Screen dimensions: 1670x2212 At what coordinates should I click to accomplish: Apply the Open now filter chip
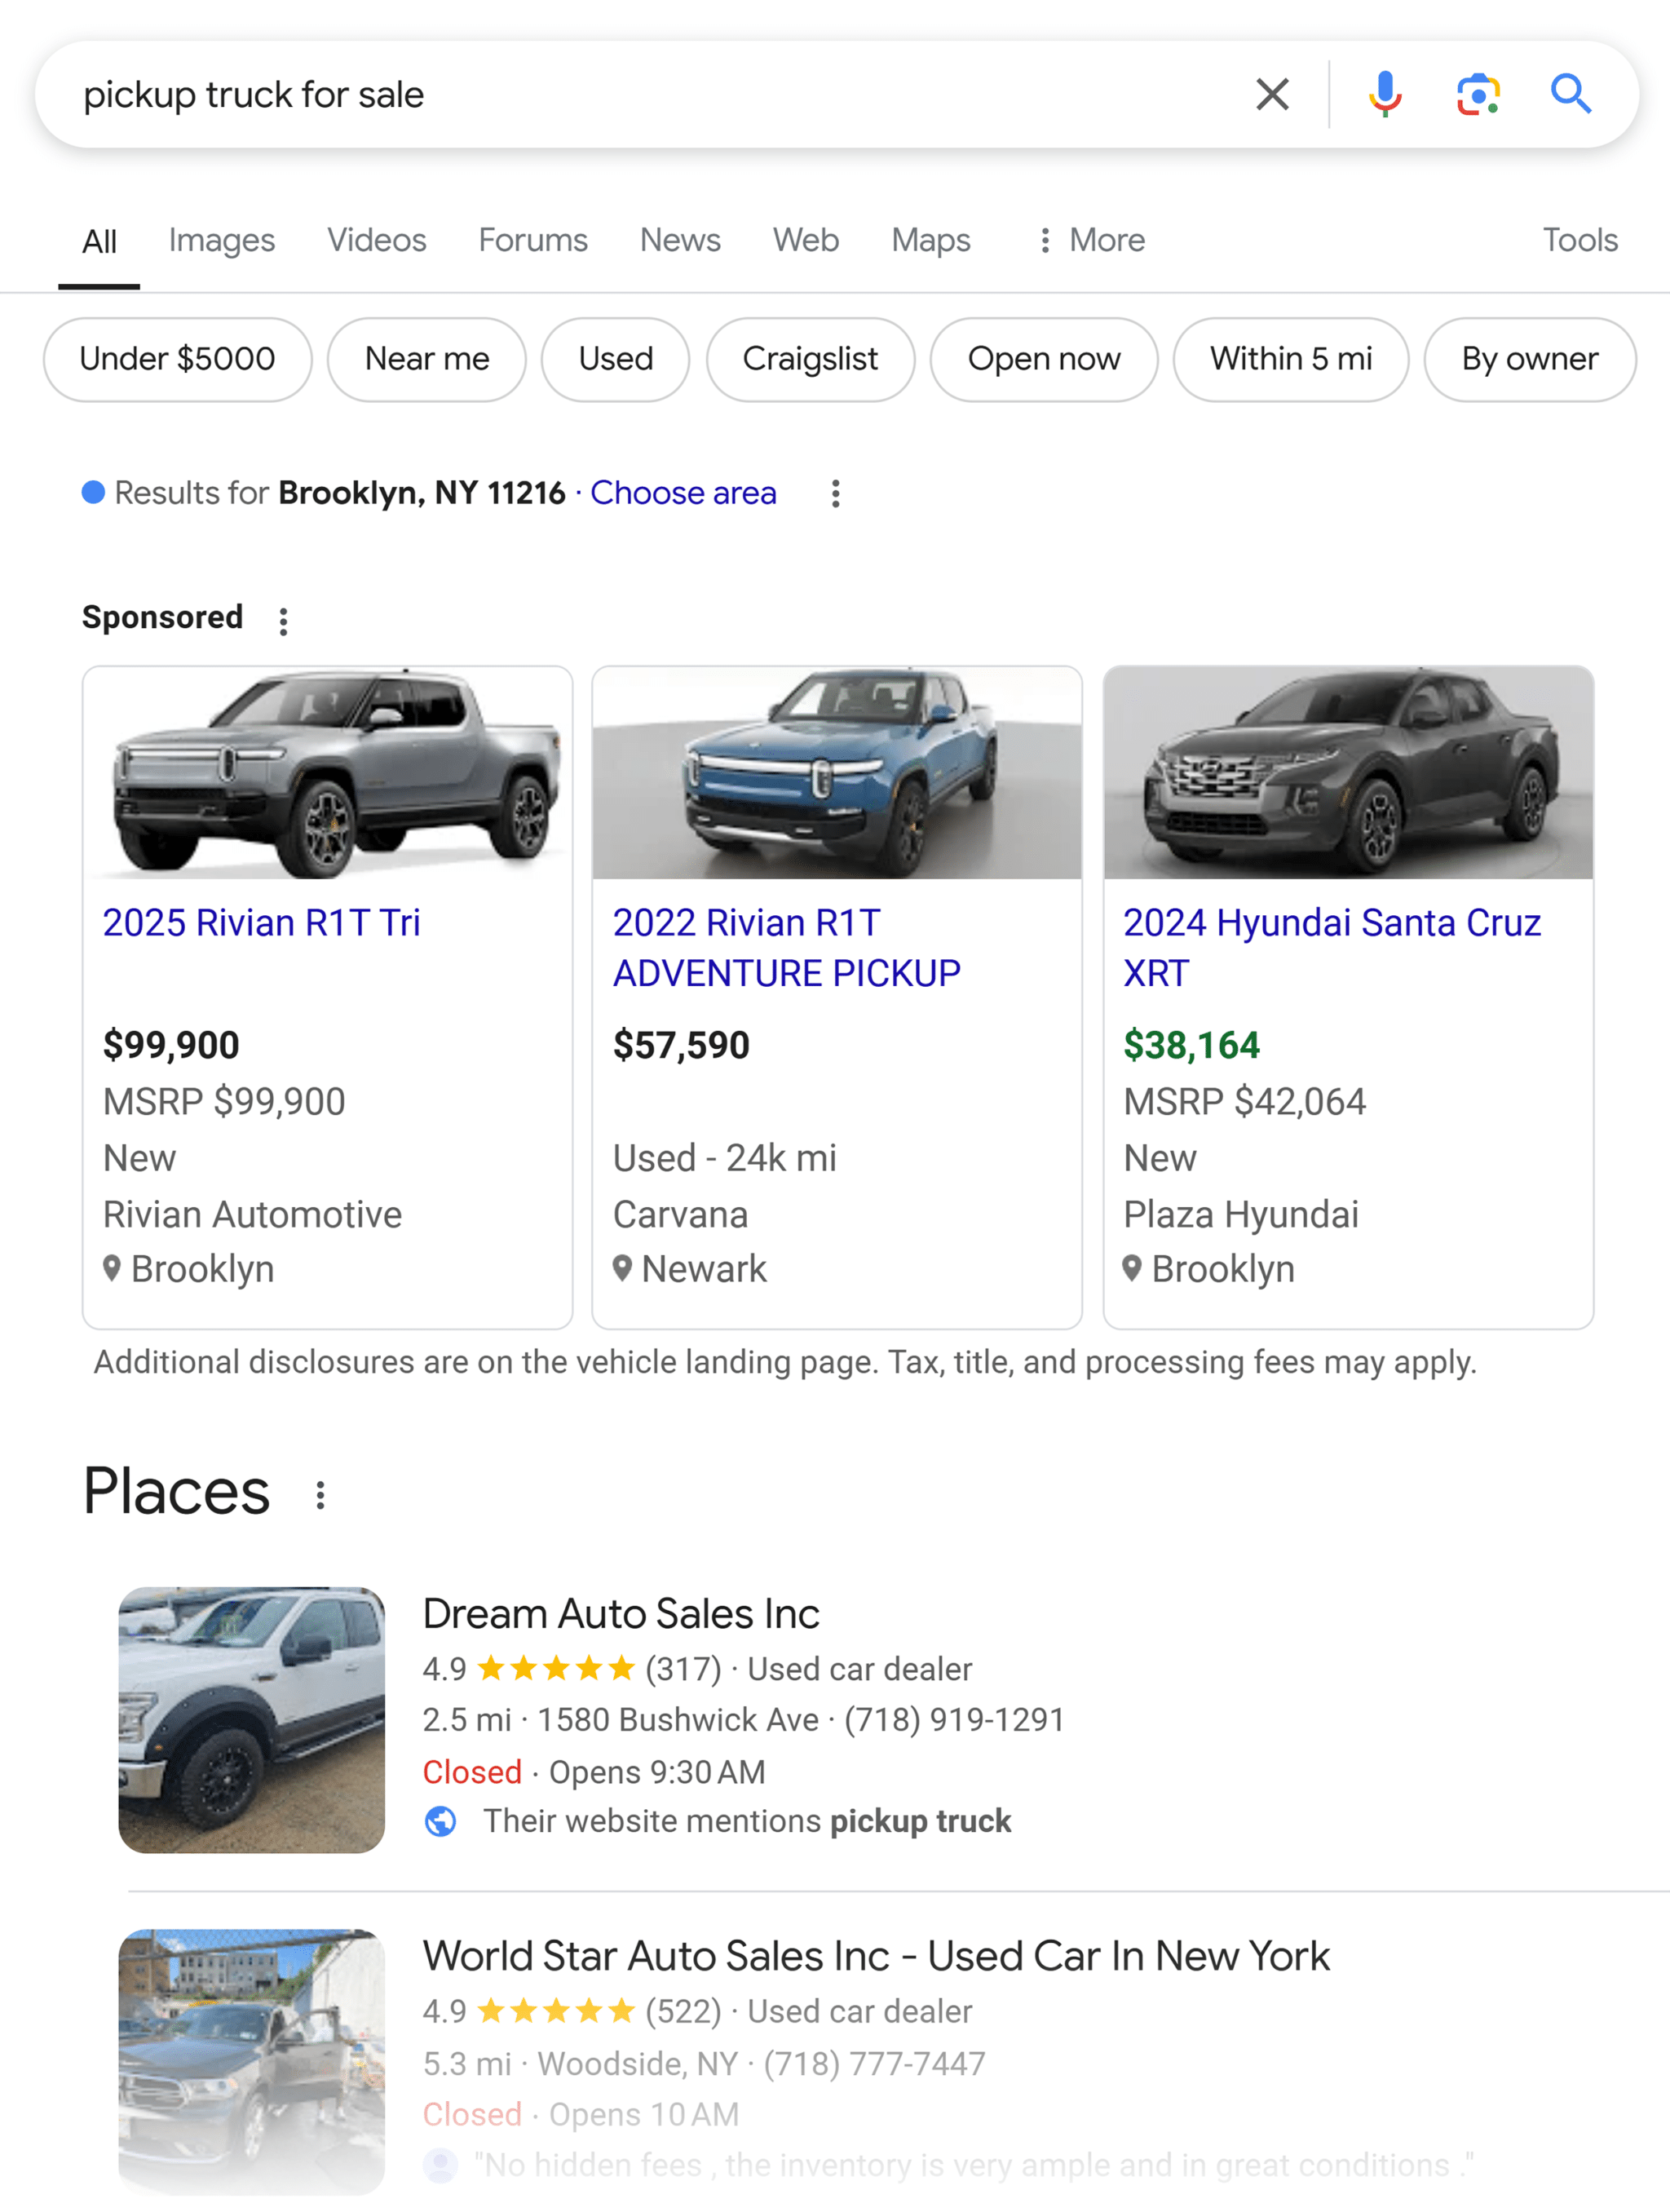1044,359
